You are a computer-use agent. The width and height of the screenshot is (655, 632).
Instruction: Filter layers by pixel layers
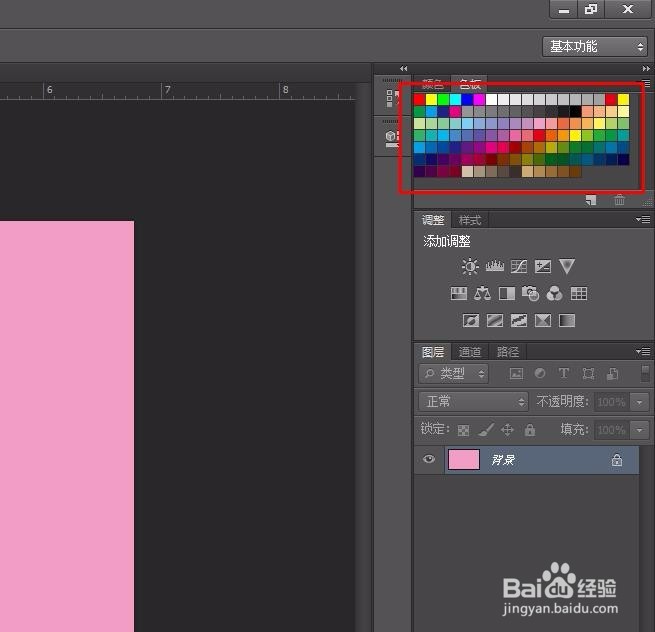click(516, 373)
